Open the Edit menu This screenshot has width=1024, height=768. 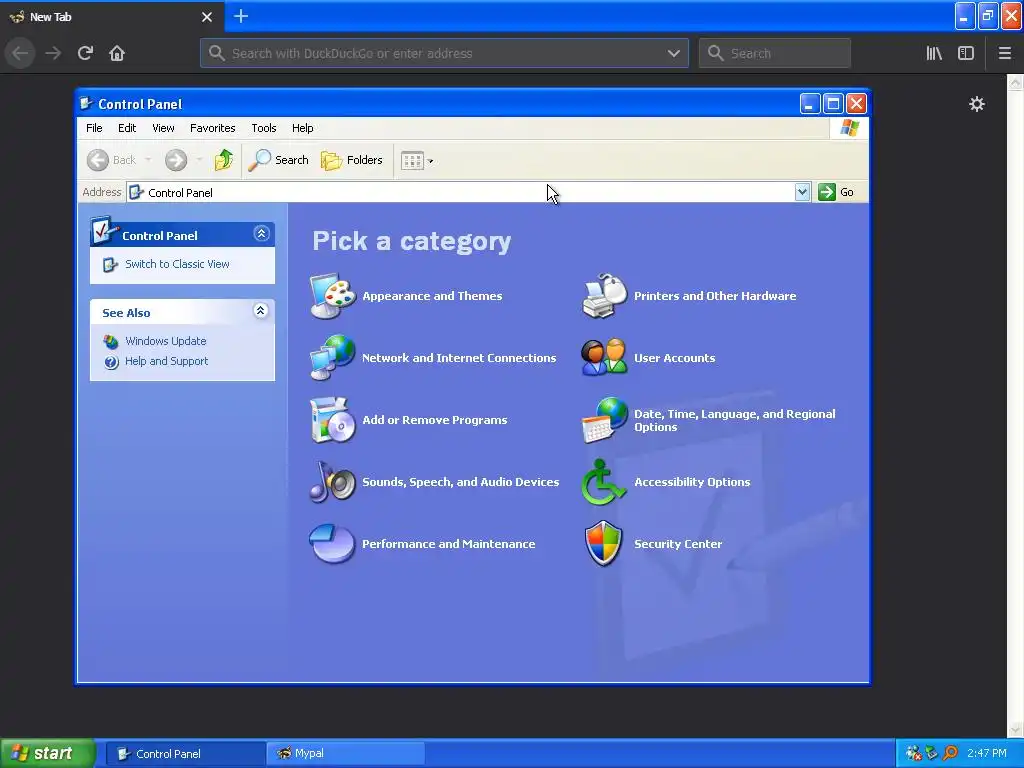[x=127, y=128]
